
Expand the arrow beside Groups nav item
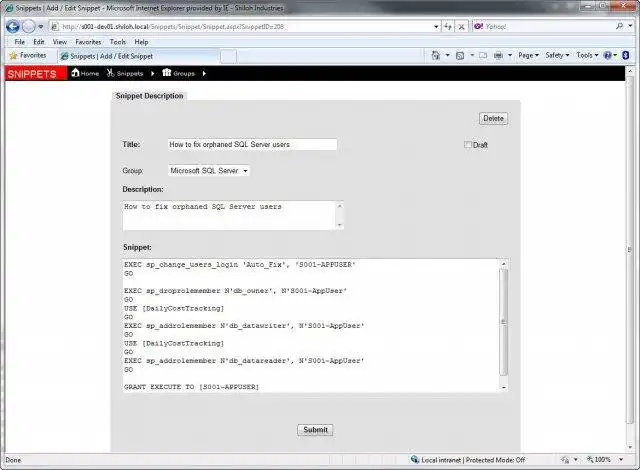pos(204,73)
